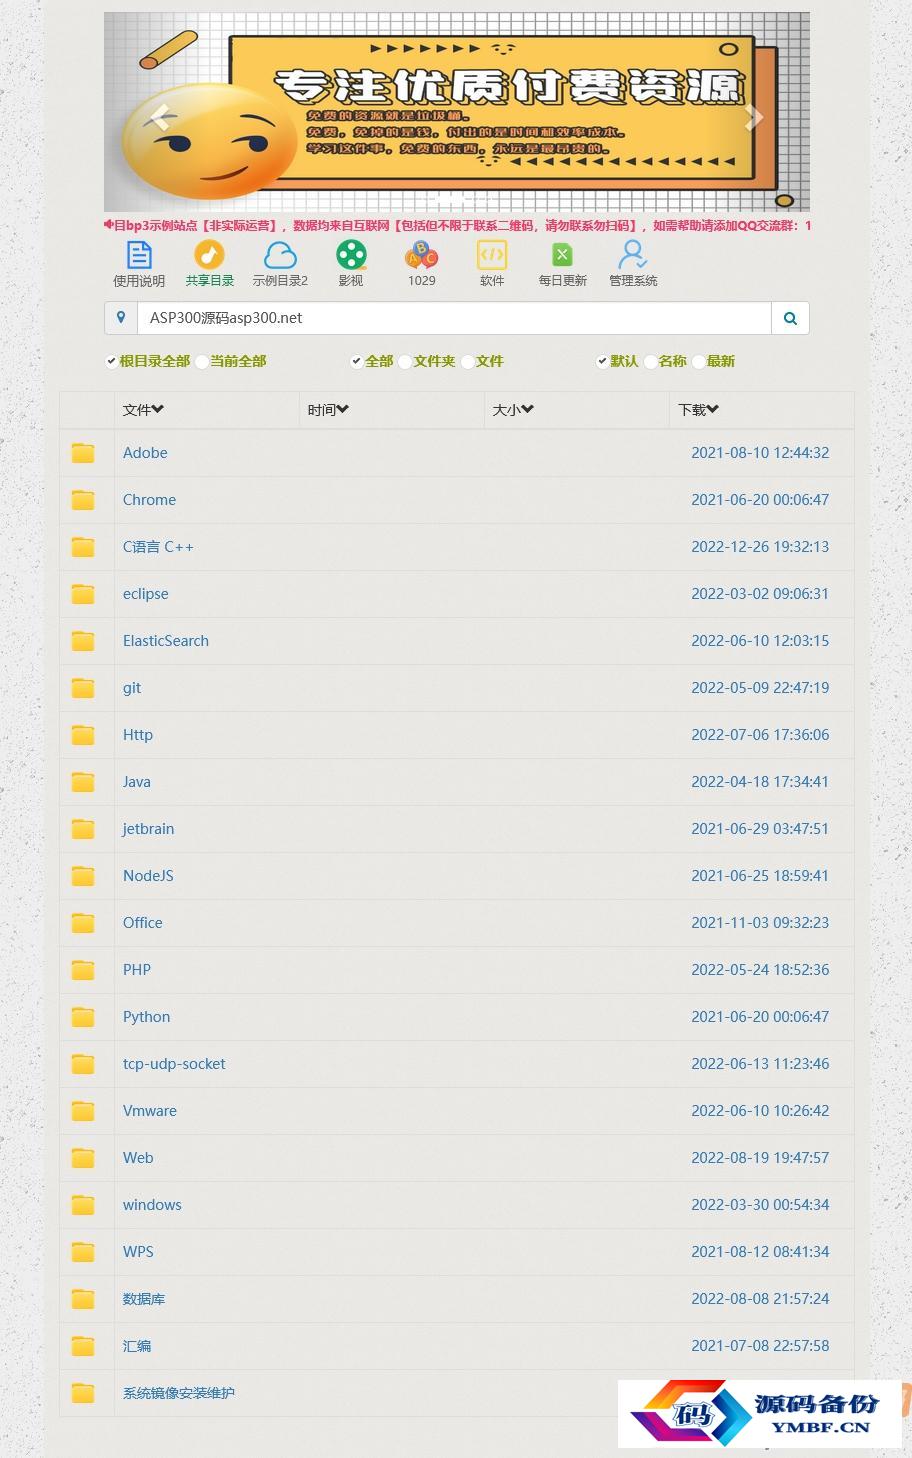Click timestamp 2022-05-09 22:47:19
Image resolution: width=912 pixels, height=1458 pixels.
[x=760, y=688]
